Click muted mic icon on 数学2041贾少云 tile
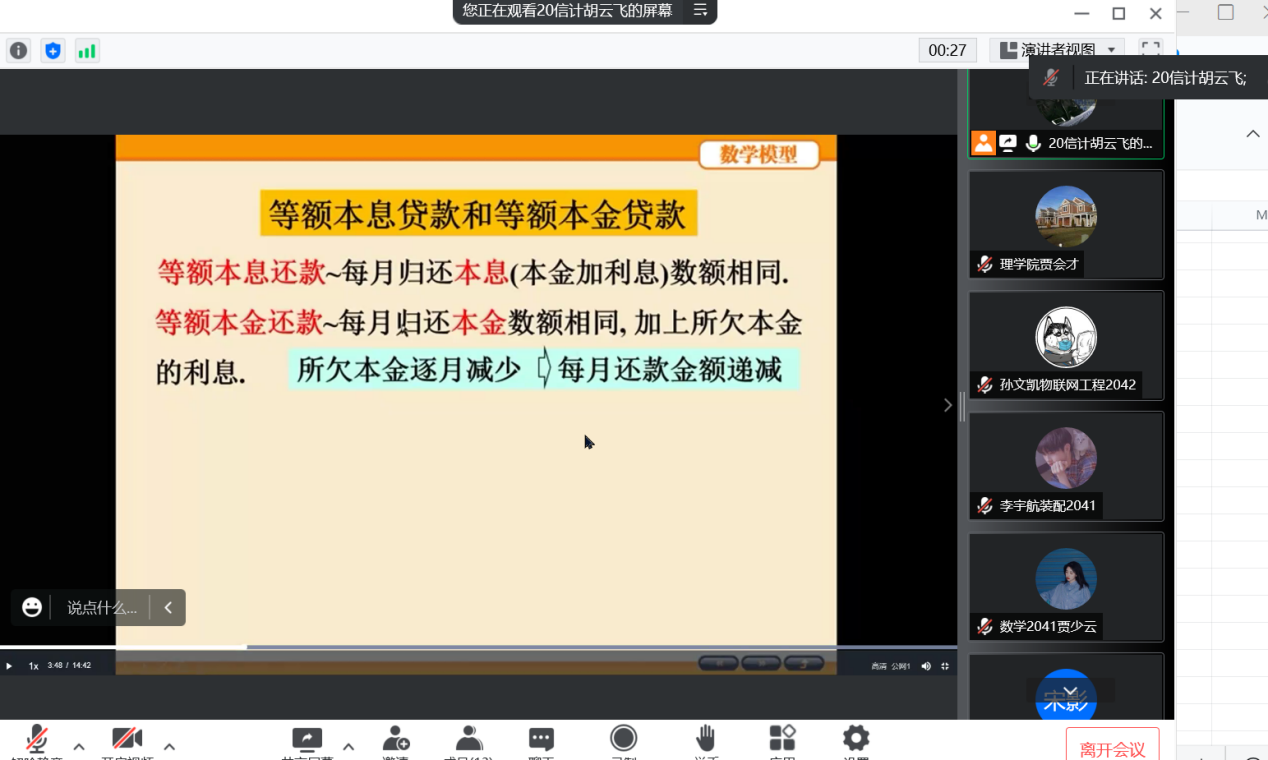This screenshot has width=1268, height=760. (985, 627)
